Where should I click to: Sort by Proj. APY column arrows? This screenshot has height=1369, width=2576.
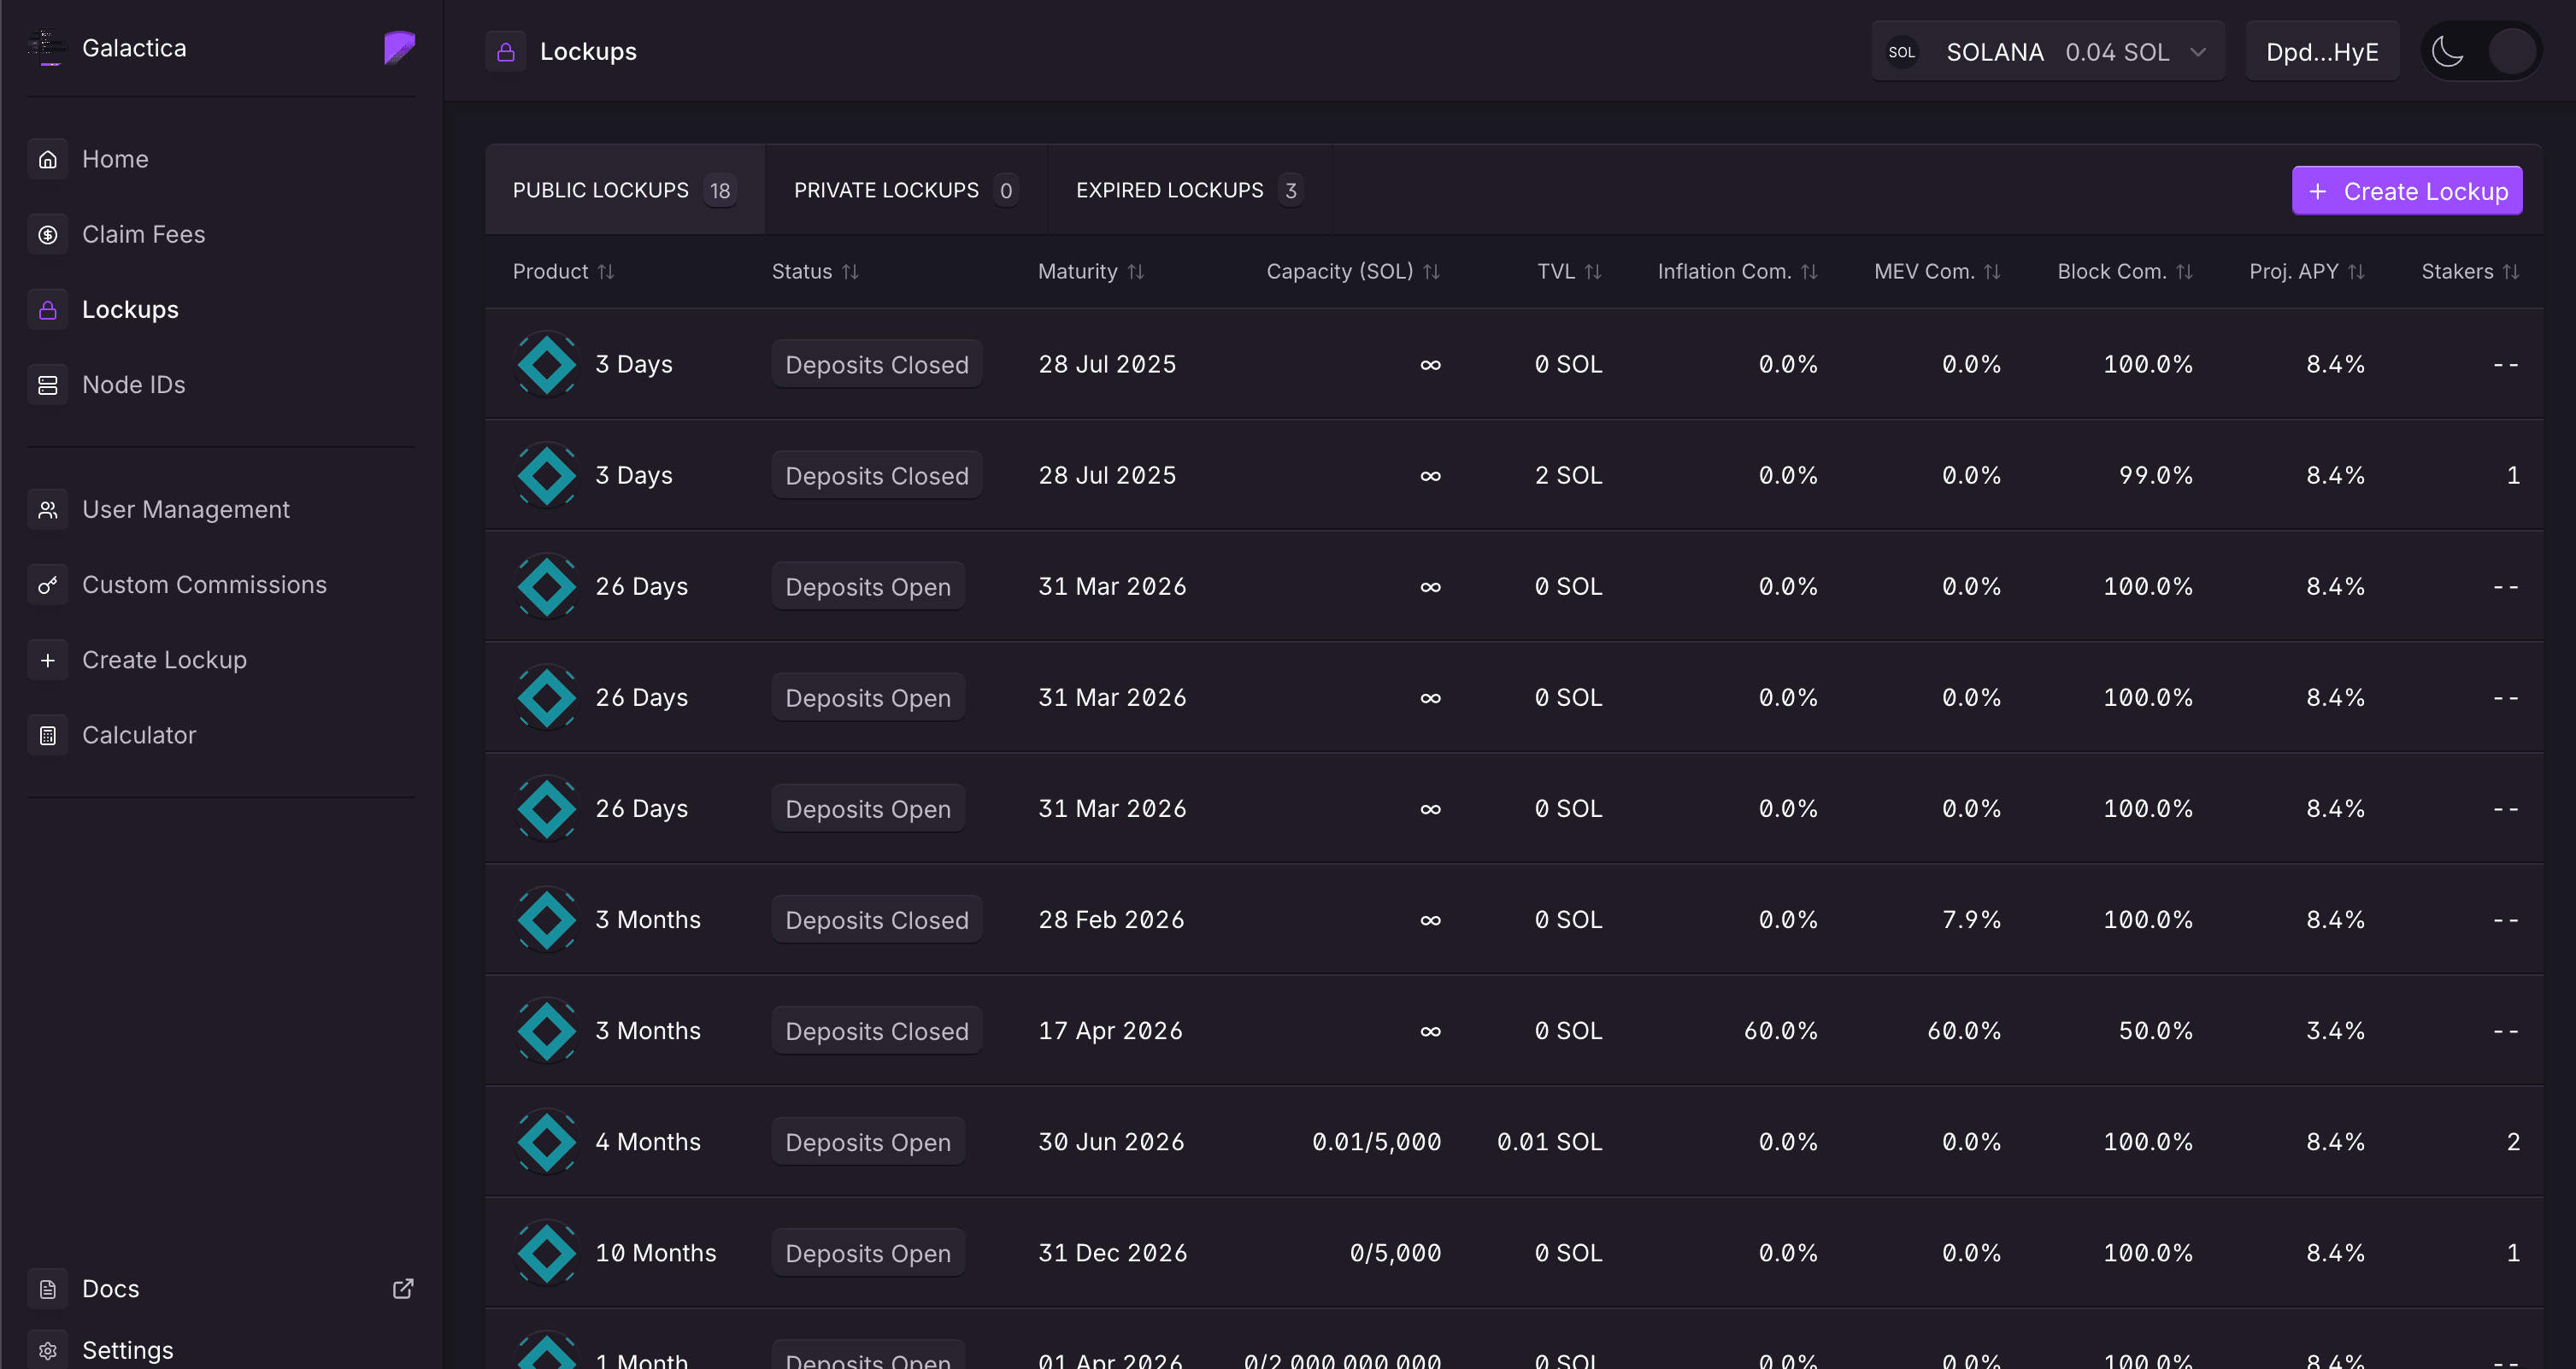(x=2356, y=272)
